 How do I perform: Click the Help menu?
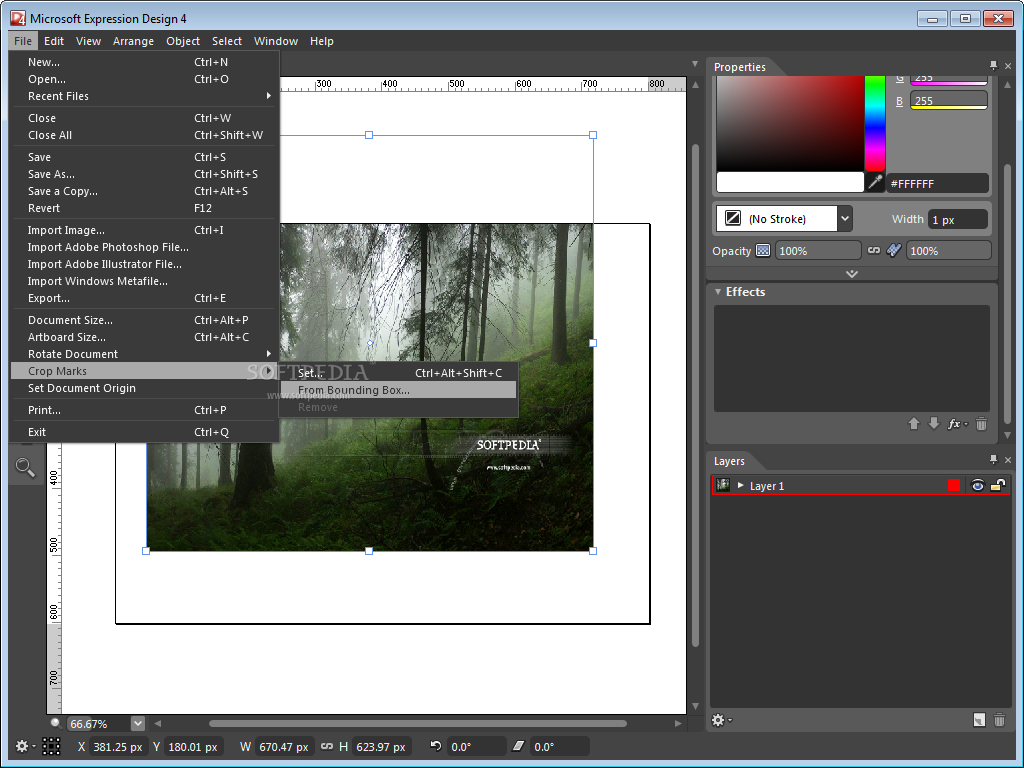[321, 41]
